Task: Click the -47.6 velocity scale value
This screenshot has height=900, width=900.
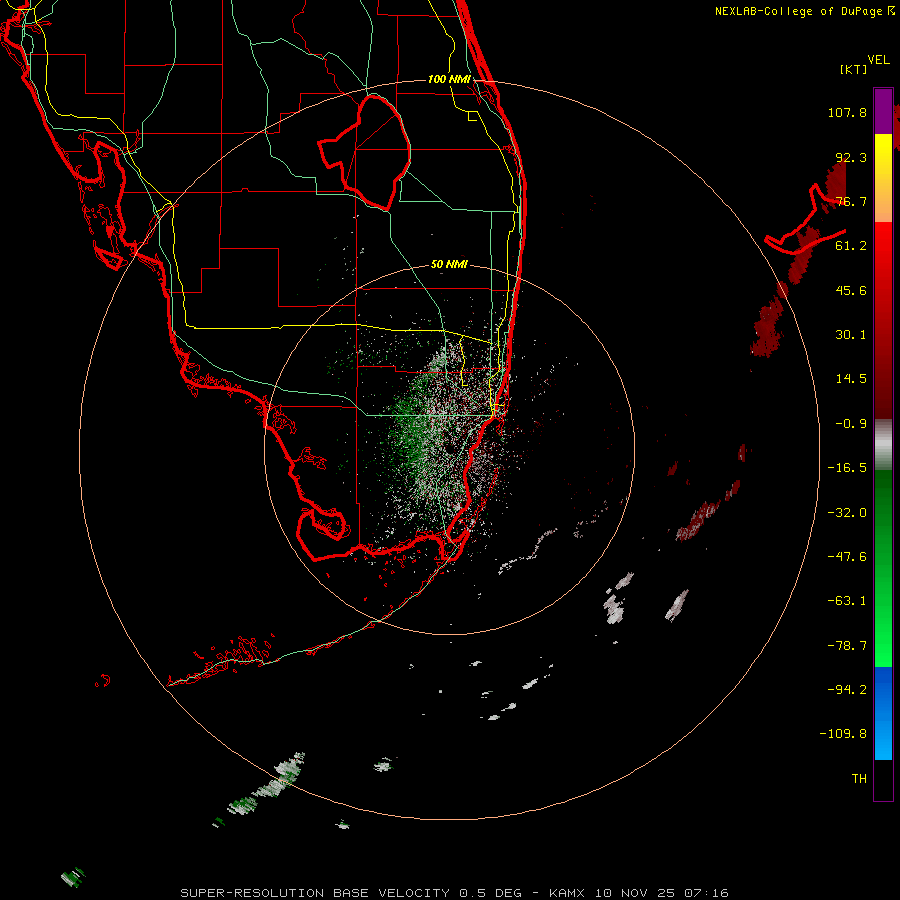Action: click(847, 557)
